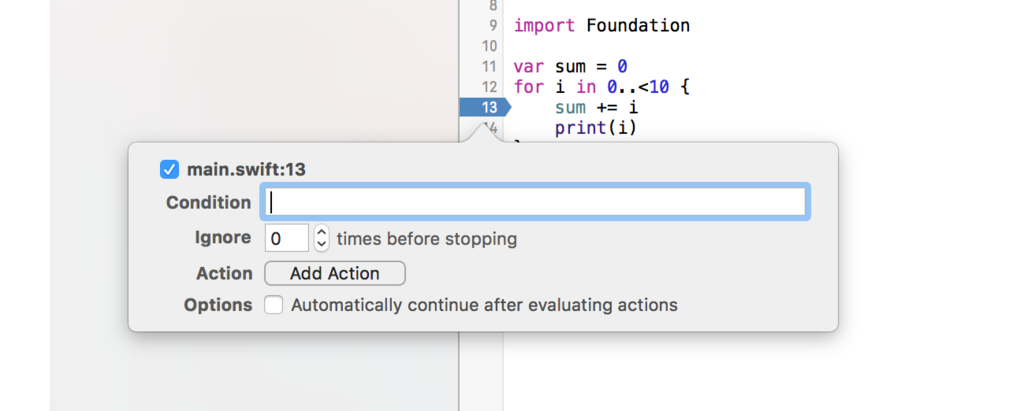This screenshot has width=1024, height=411.
Task: Disable the main.swift:13 breakpoint checkbox
Action: (x=169, y=170)
